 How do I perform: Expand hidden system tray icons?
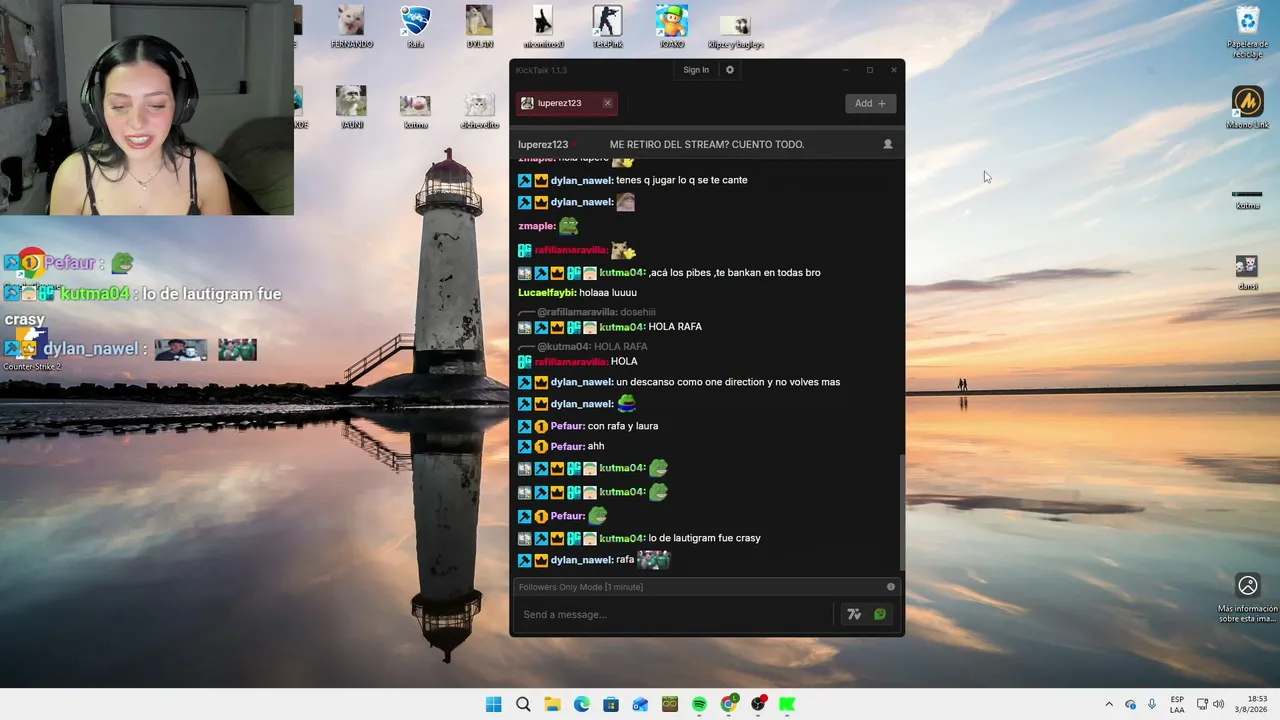(1108, 704)
